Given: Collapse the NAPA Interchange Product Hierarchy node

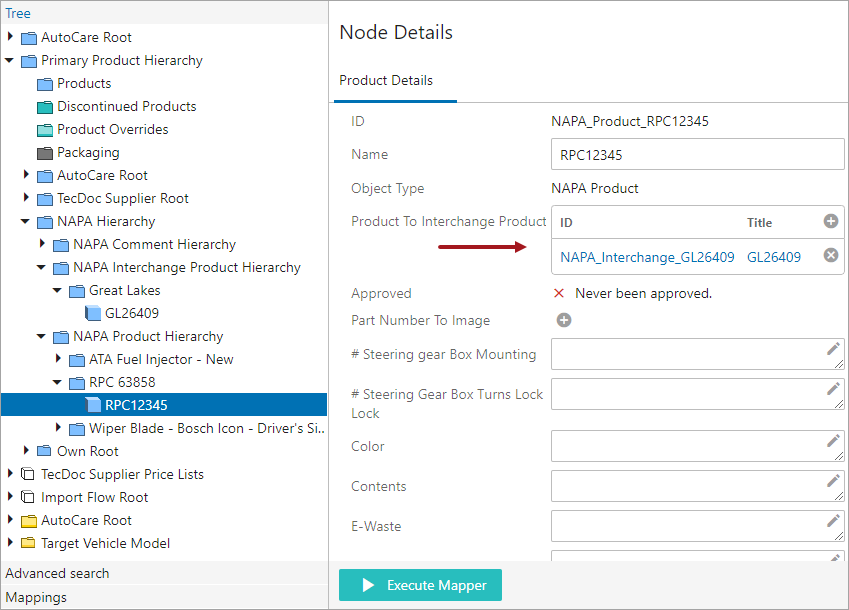Looking at the screenshot, I should click(41, 267).
